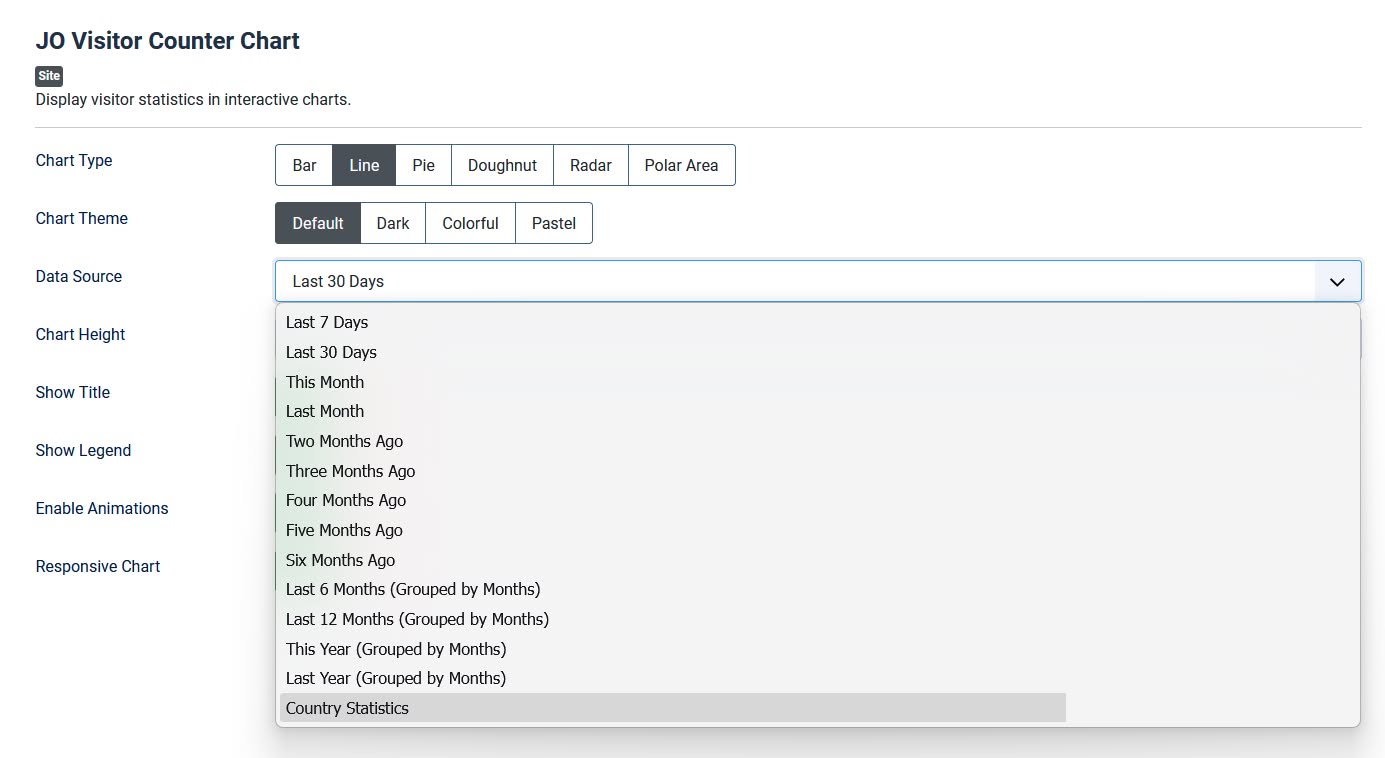Set chart theme to Pastel
Screen dimensions: 1385x758
(553, 223)
